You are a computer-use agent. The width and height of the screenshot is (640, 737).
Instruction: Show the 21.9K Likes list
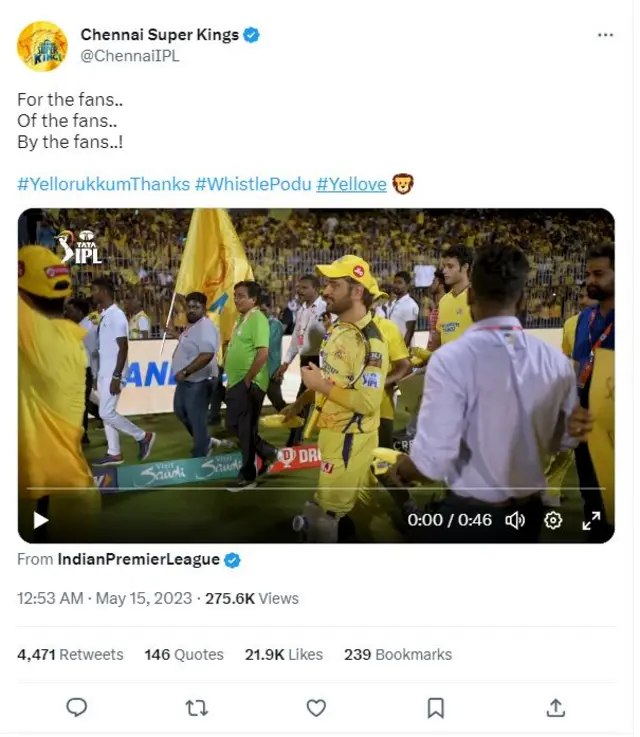point(284,654)
